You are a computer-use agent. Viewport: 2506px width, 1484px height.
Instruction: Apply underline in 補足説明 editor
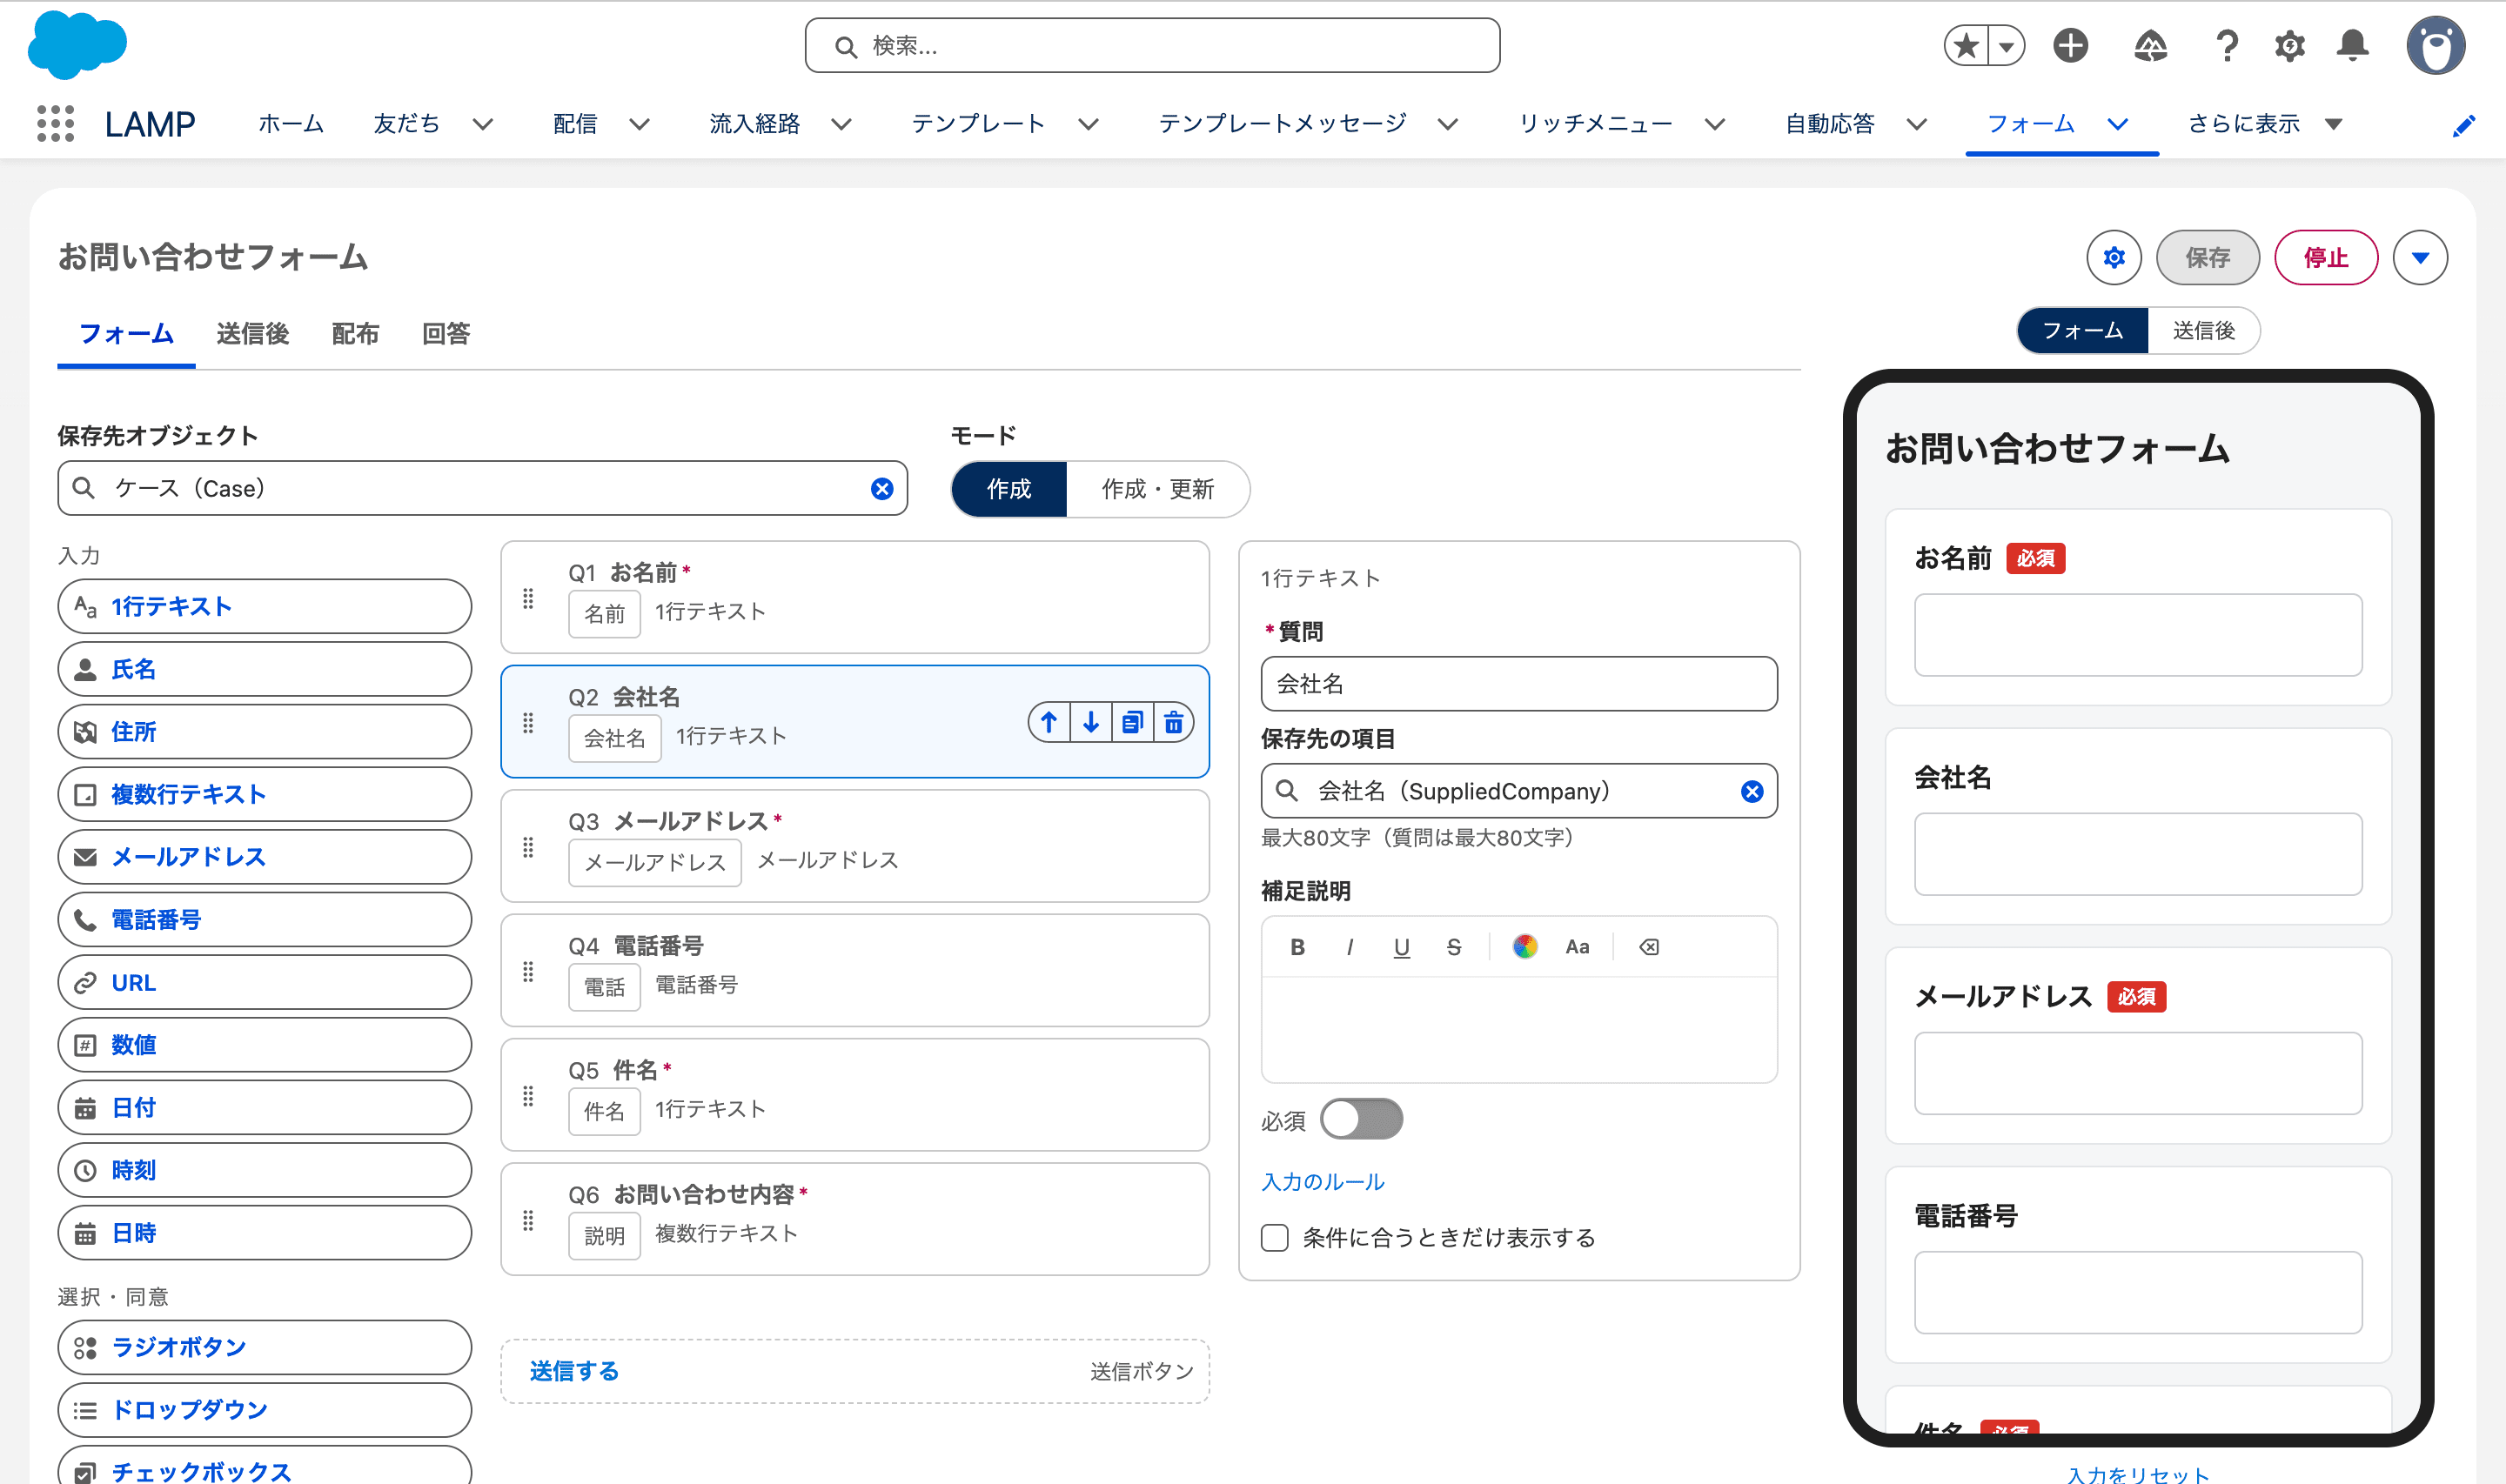coord(1402,946)
